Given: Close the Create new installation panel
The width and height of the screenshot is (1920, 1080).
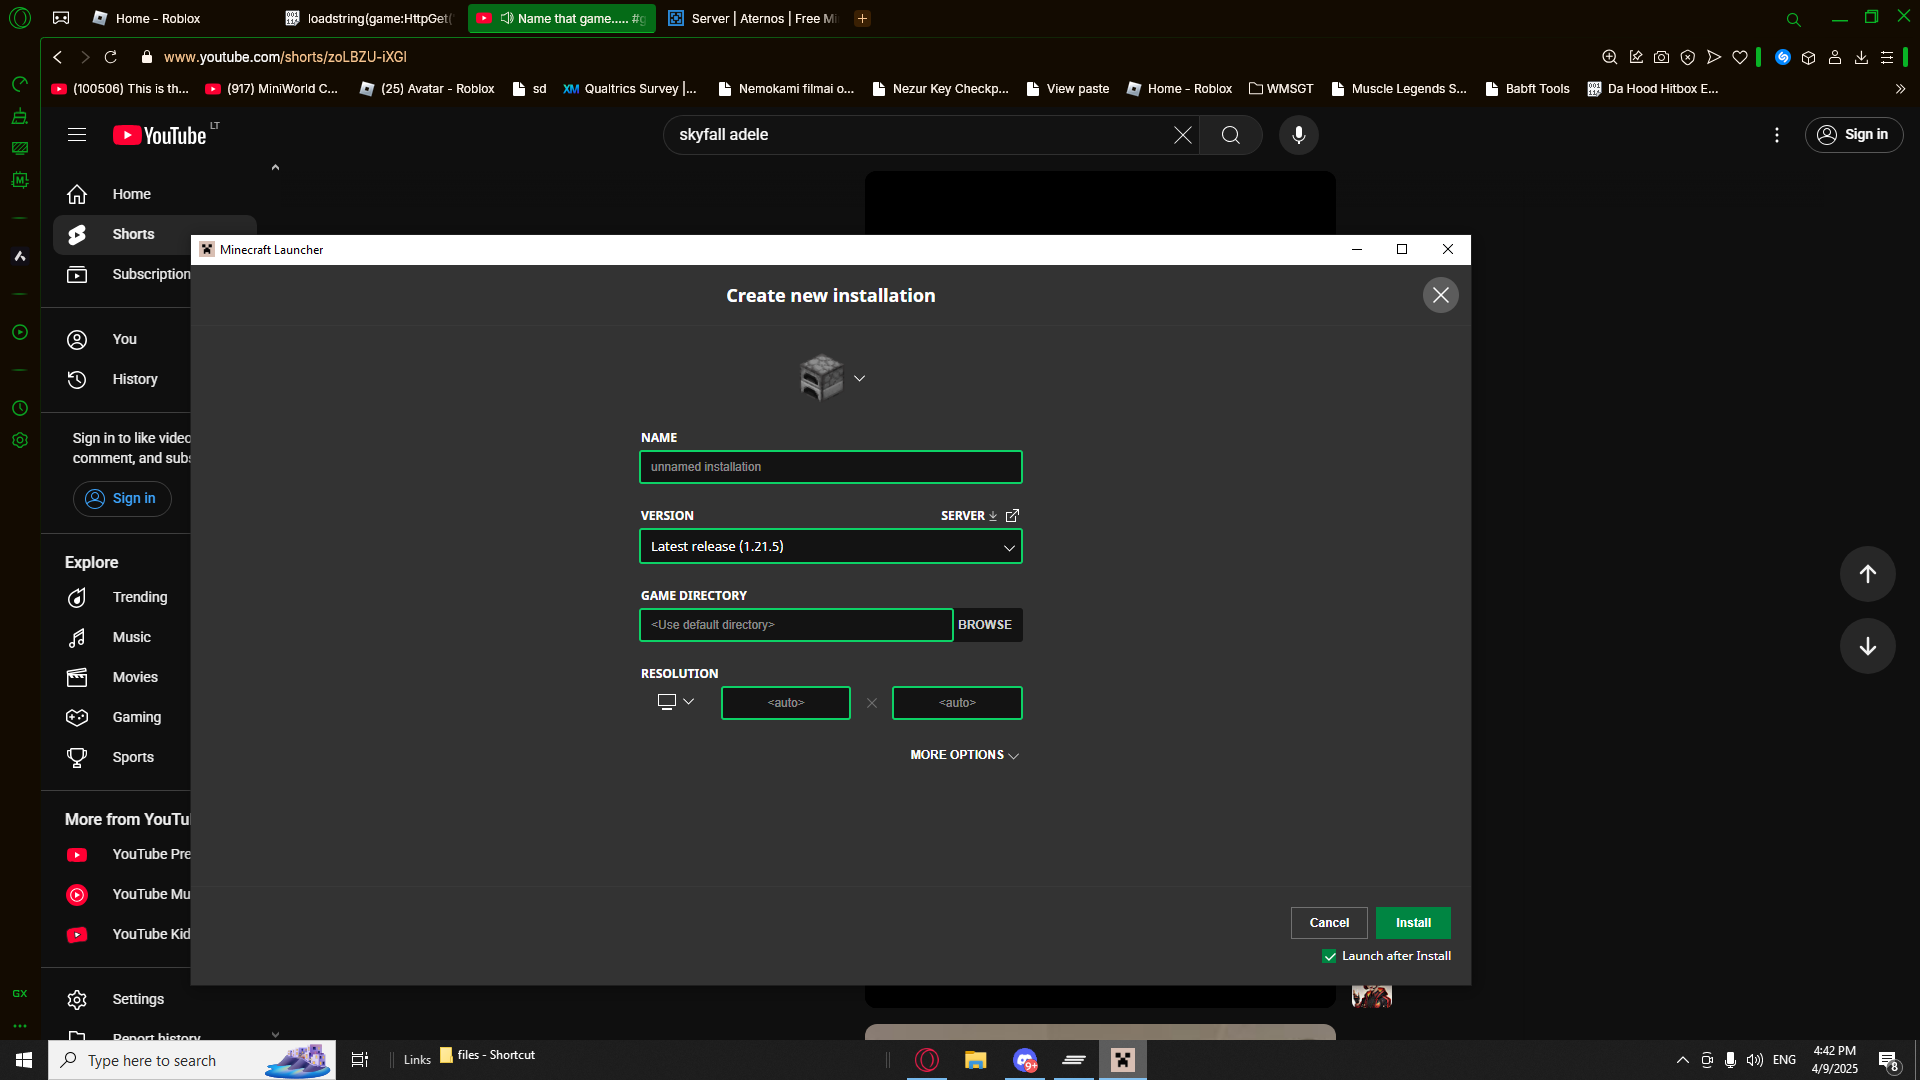Looking at the screenshot, I should click(x=1440, y=295).
